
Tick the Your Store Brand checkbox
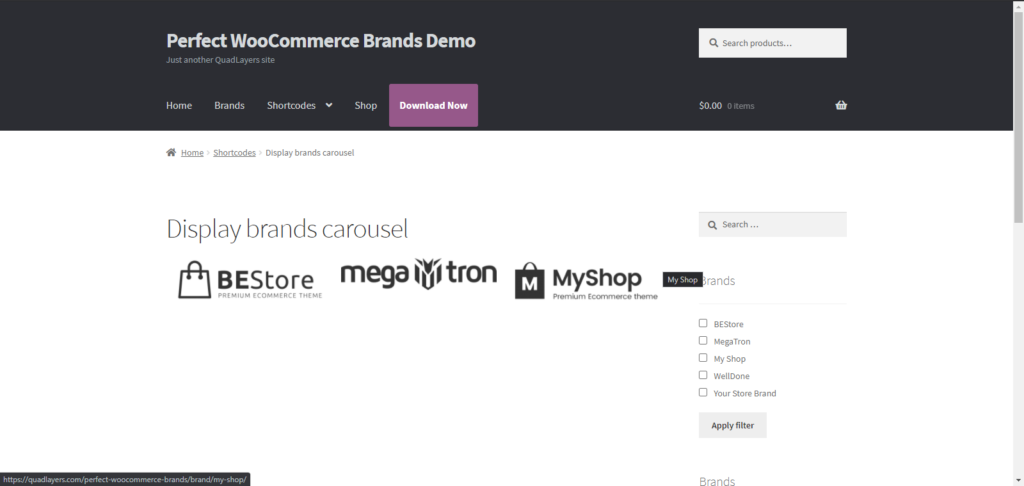[703, 393]
